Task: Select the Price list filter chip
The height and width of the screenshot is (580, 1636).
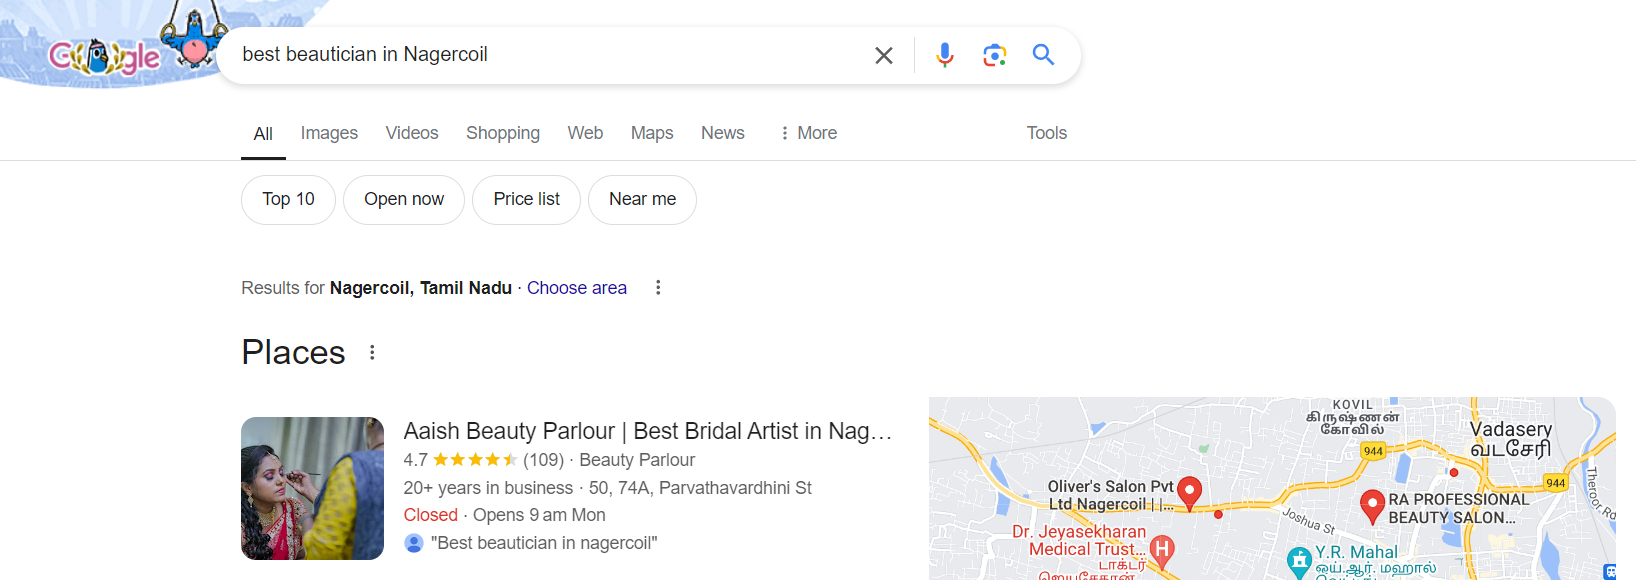Action: tap(526, 199)
